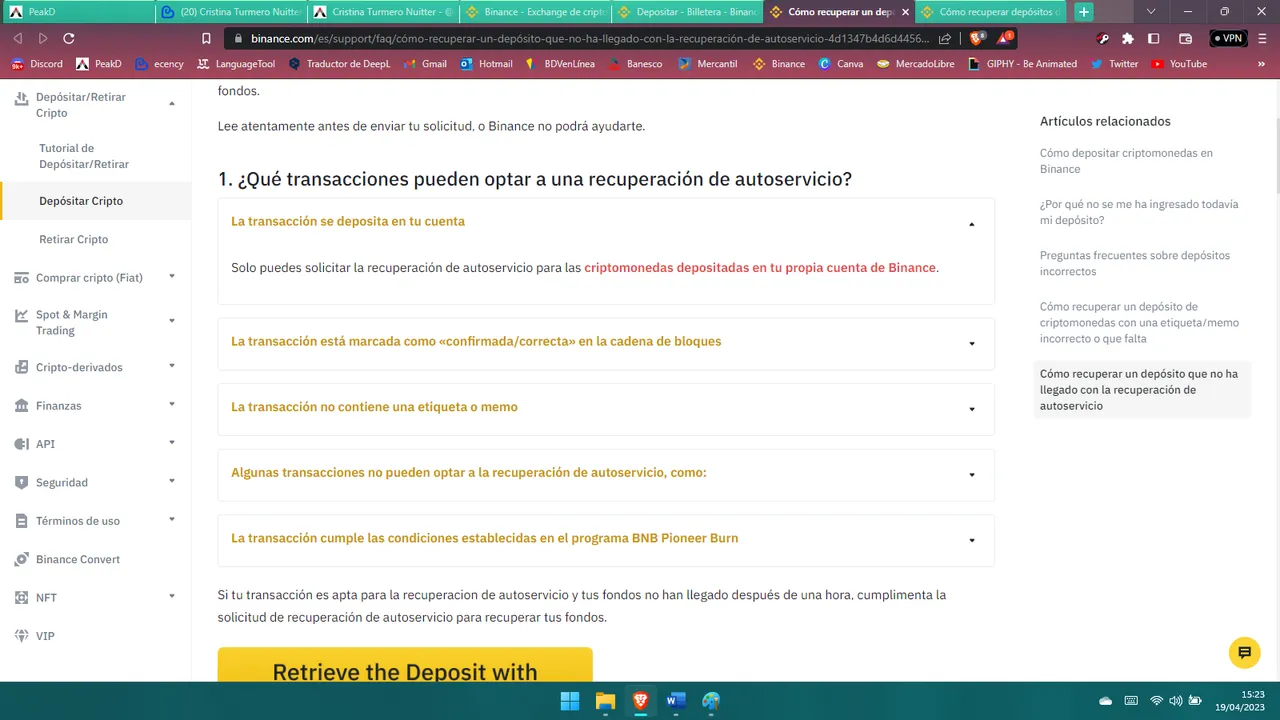Switch to 'Cómo recuperar depósitos' tab
Image resolution: width=1280 pixels, height=720 pixels.
991,12
